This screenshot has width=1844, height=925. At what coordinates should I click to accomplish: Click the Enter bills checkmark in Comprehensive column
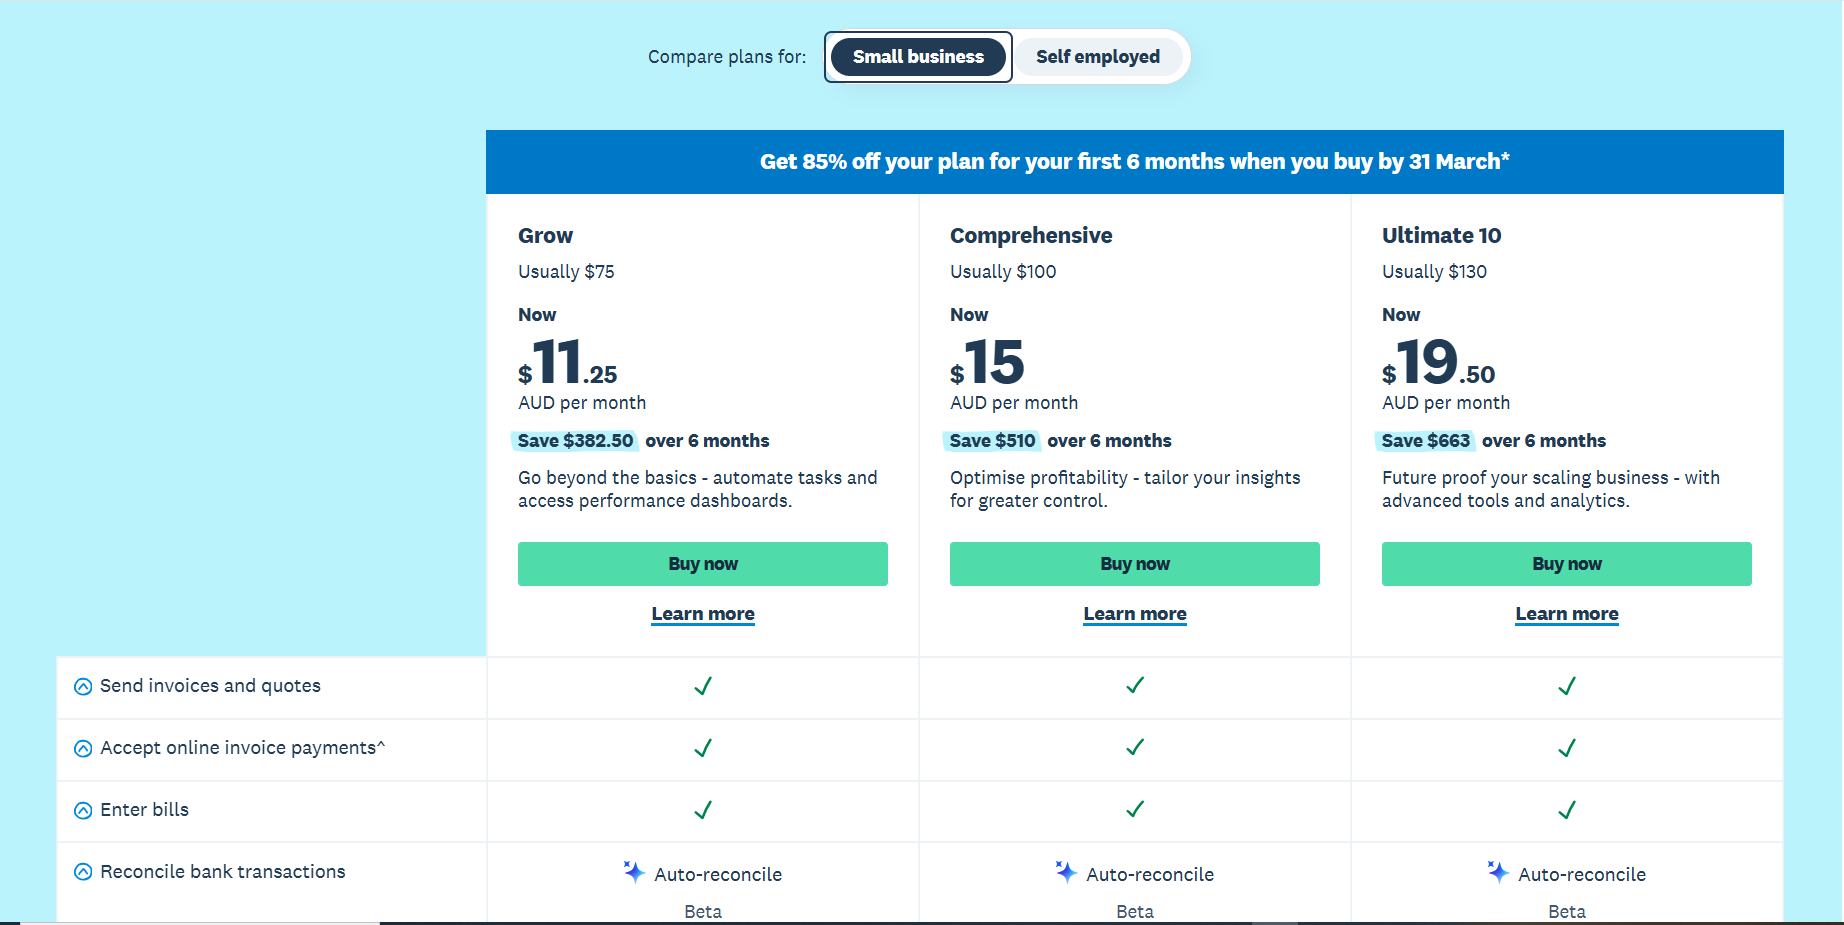tap(1135, 810)
